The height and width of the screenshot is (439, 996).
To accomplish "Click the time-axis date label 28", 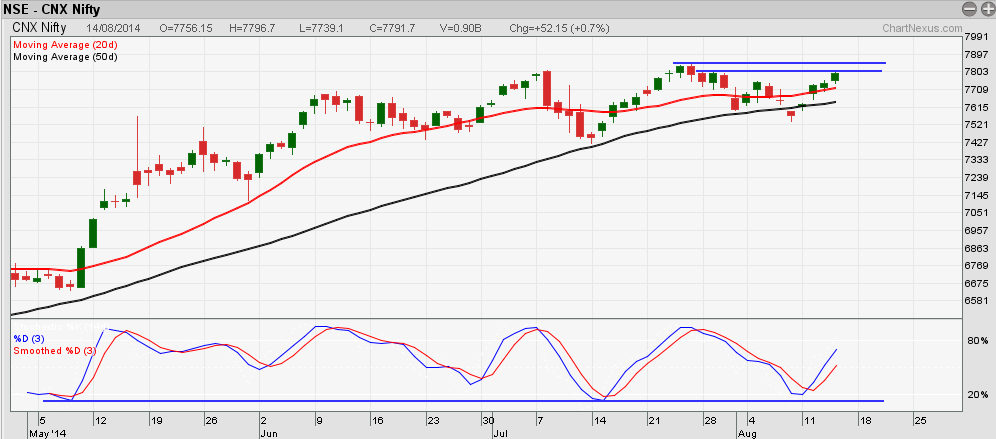I will [x=710, y=421].
